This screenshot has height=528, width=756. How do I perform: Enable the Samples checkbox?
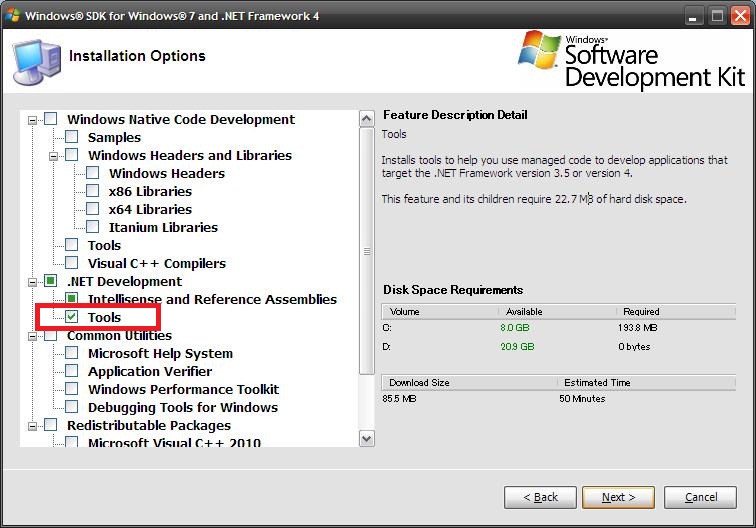(71, 136)
